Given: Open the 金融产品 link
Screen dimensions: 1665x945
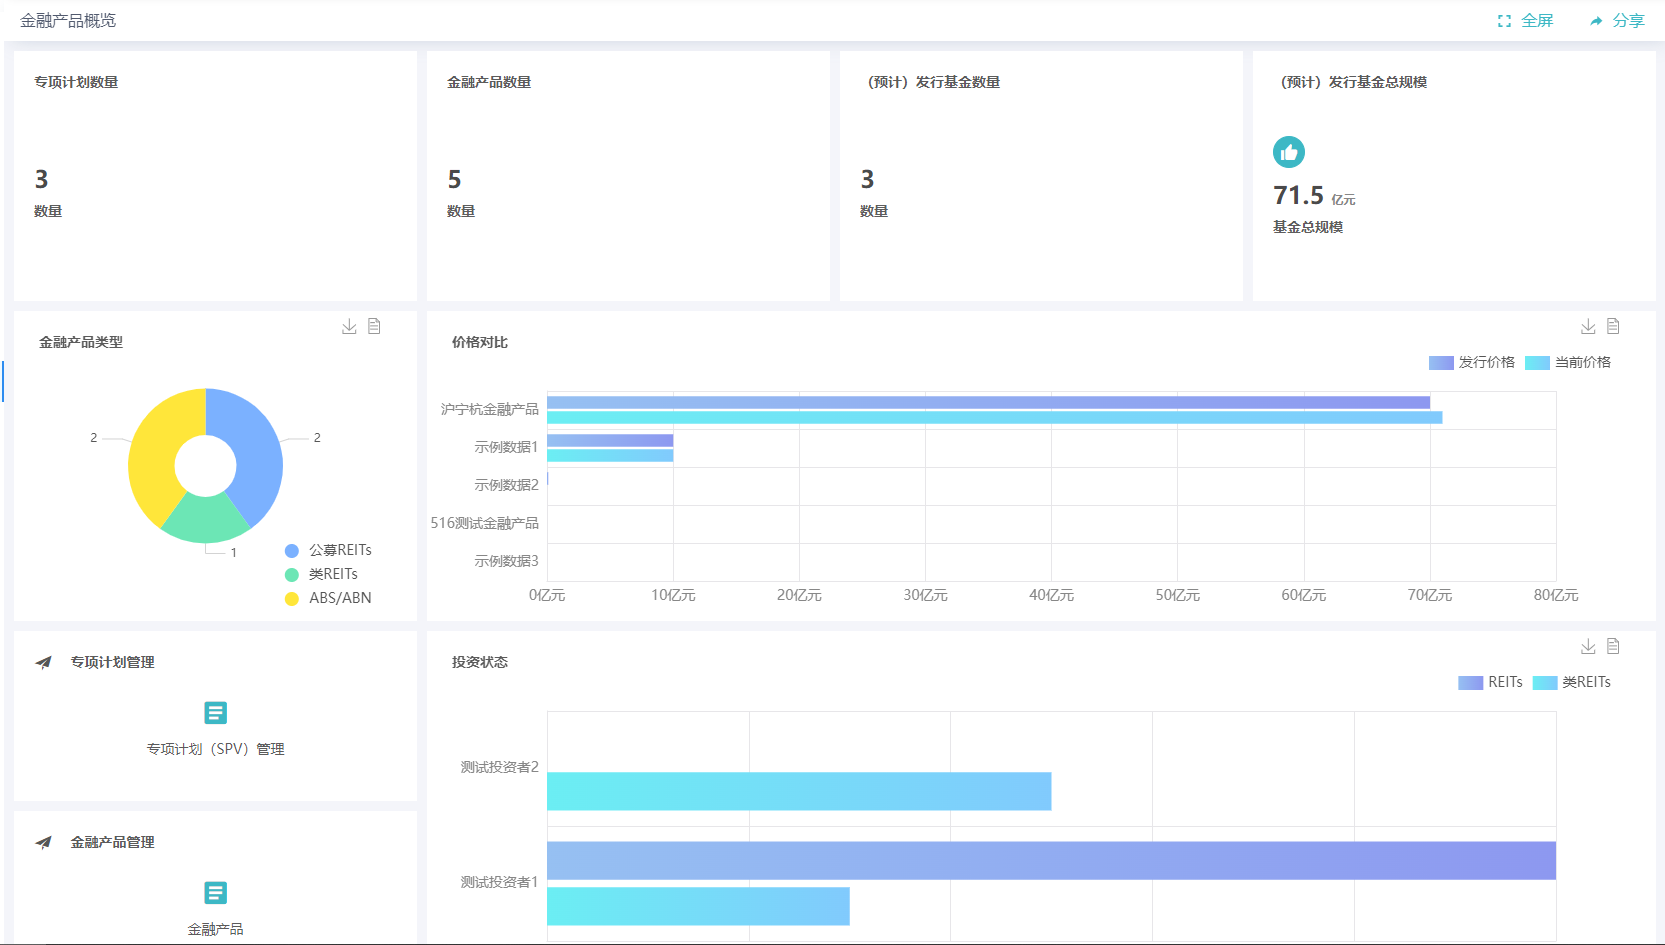Looking at the screenshot, I should pos(215,929).
